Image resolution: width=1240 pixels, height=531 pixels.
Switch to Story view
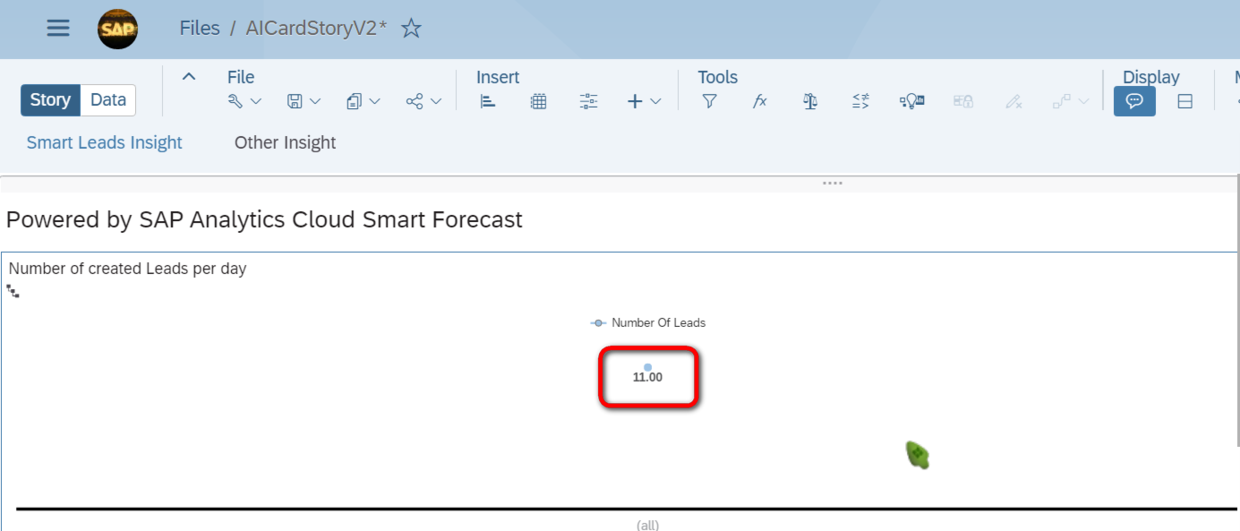pyautogui.click(x=50, y=100)
